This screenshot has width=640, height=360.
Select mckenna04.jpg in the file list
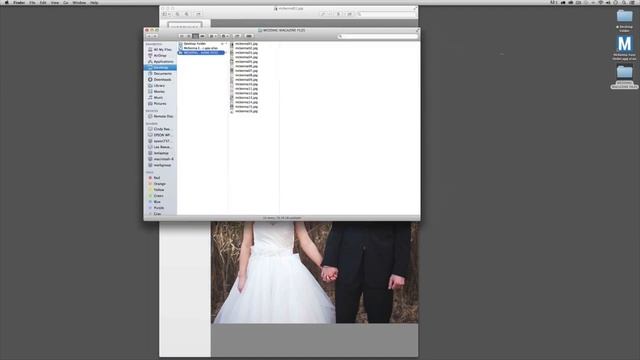click(246, 57)
